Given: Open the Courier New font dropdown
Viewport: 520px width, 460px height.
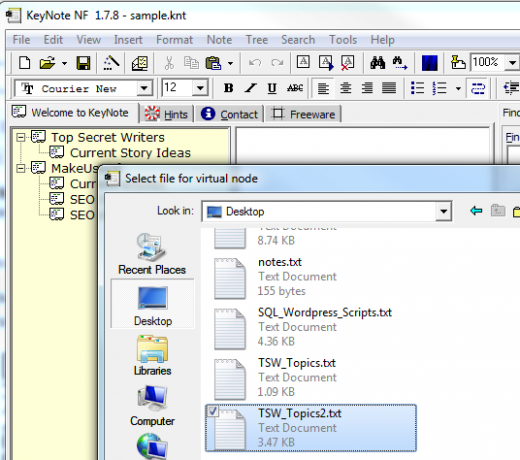Looking at the screenshot, I should [x=144, y=88].
